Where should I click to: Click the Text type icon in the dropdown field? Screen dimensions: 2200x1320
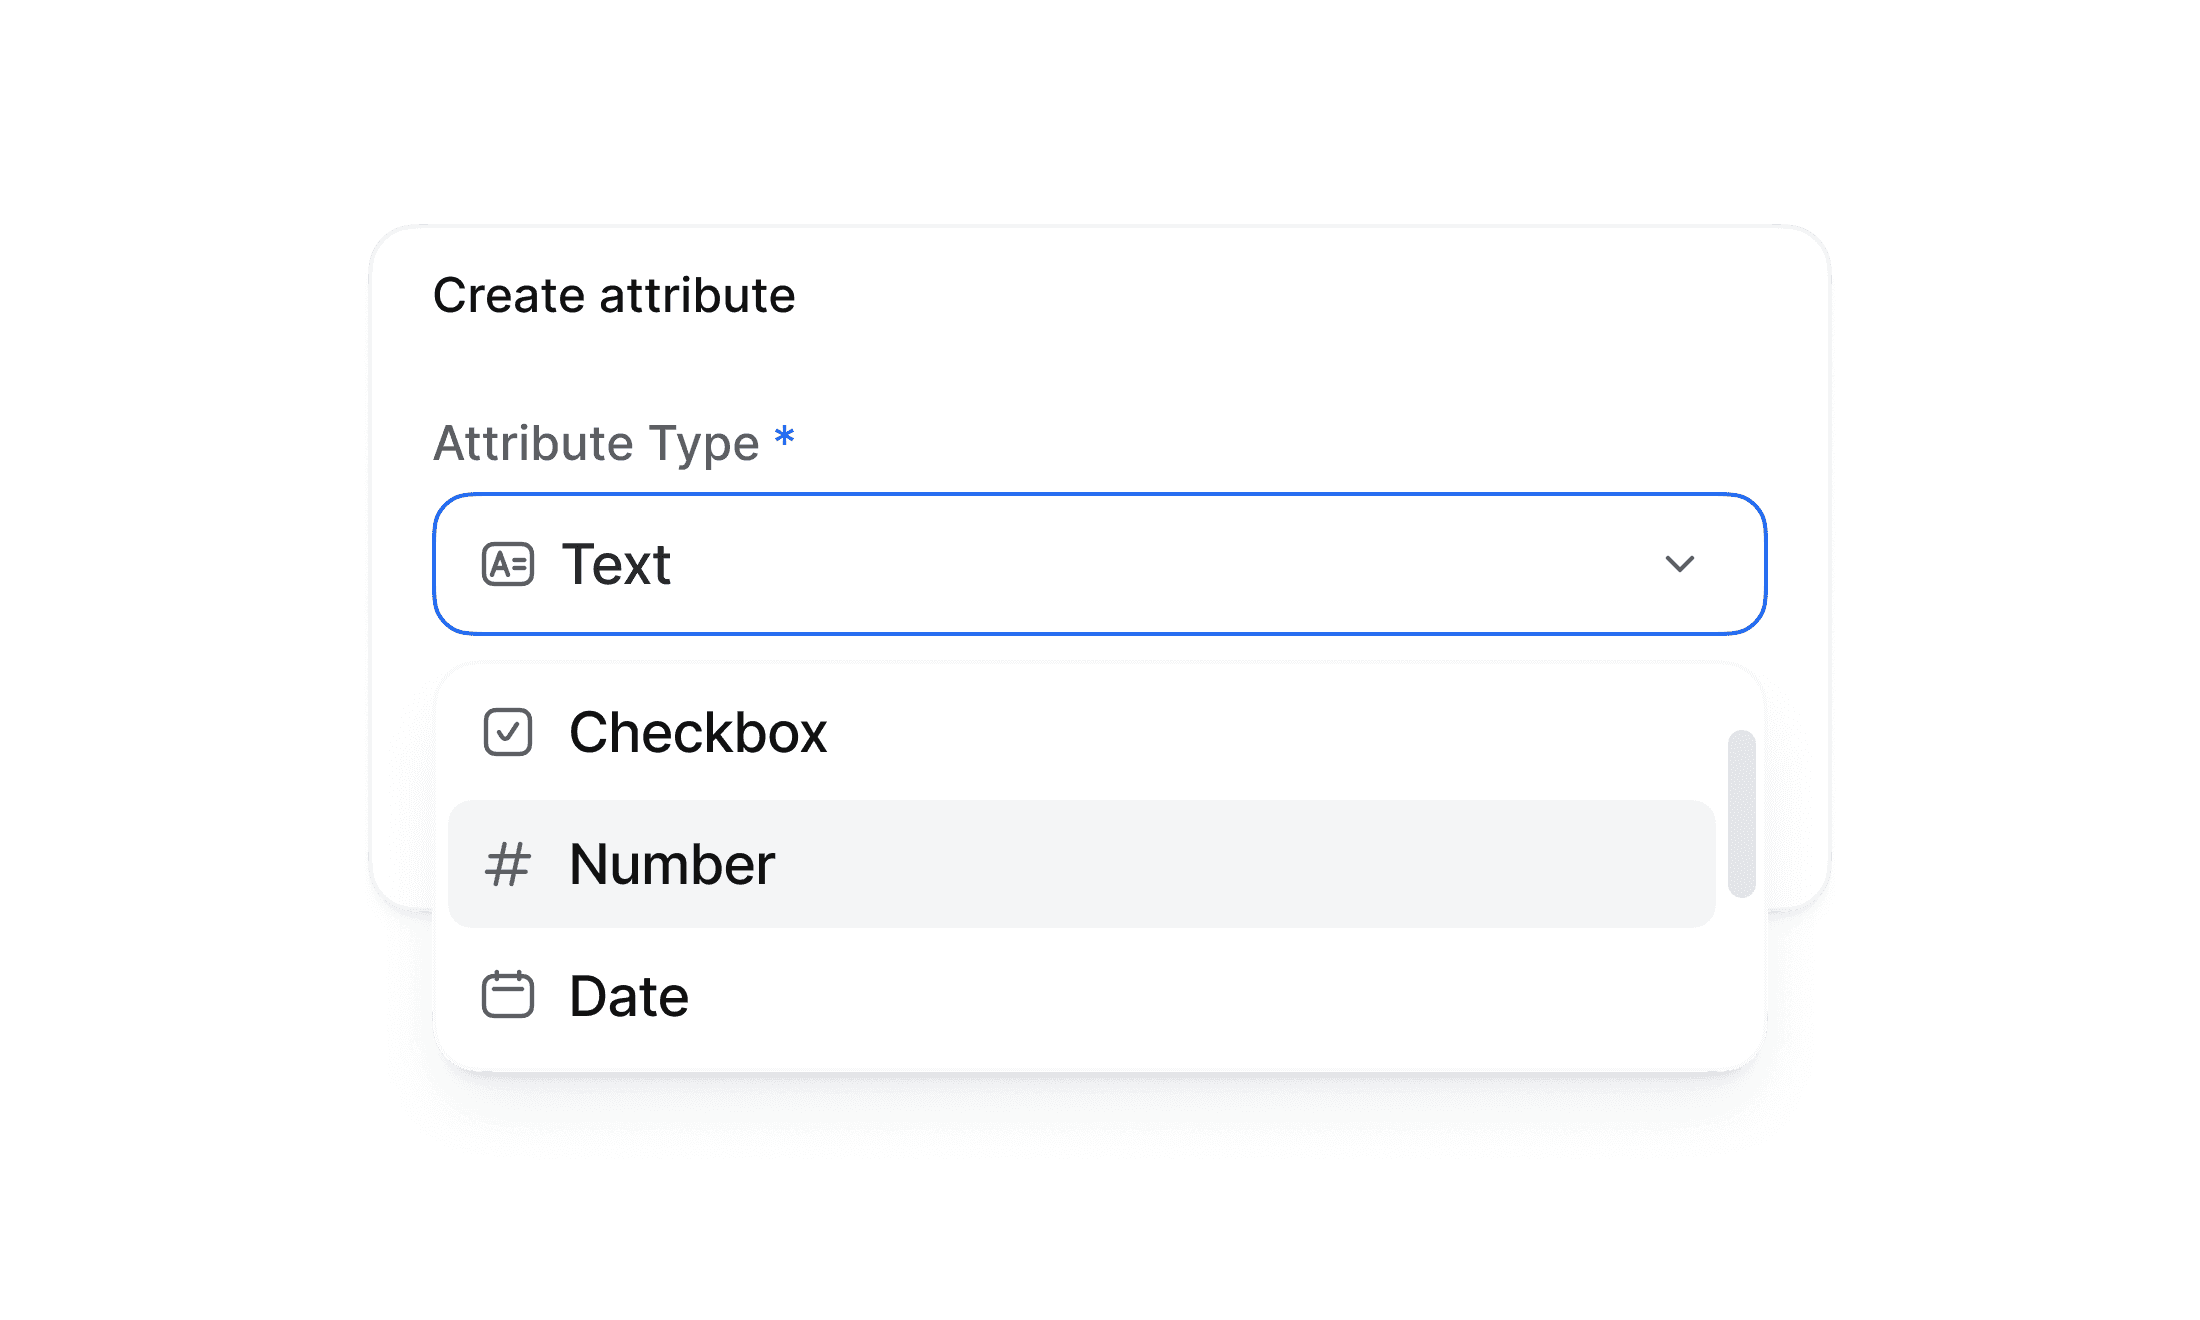click(508, 564)
